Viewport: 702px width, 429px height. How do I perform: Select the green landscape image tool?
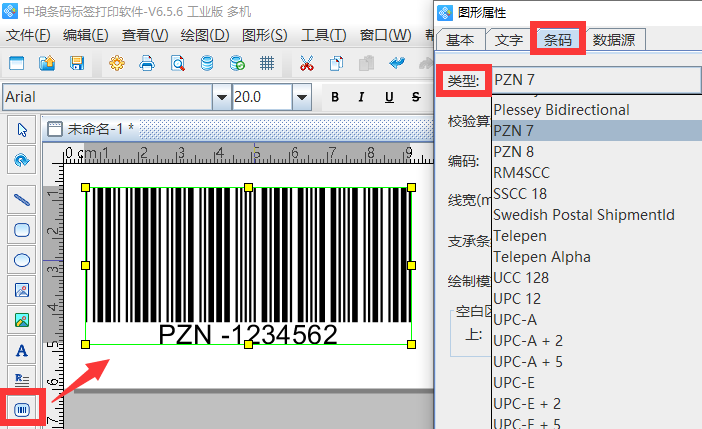[21, 320]
